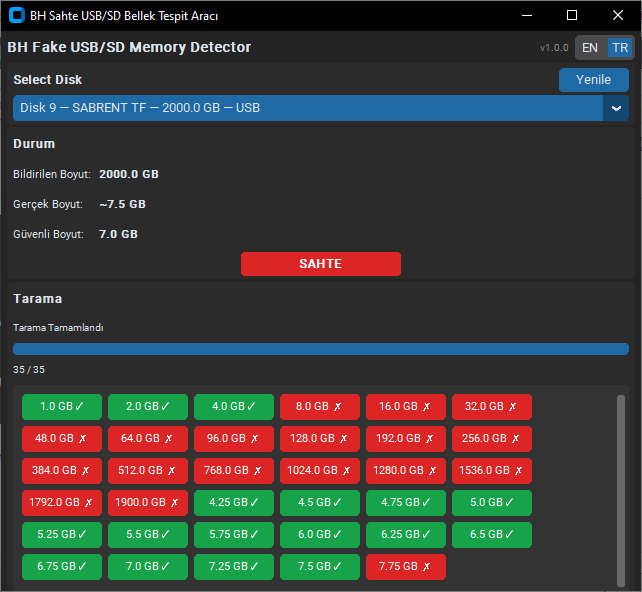Click the 1024.0 GB failed tile
642x592 pixels.
320,470
